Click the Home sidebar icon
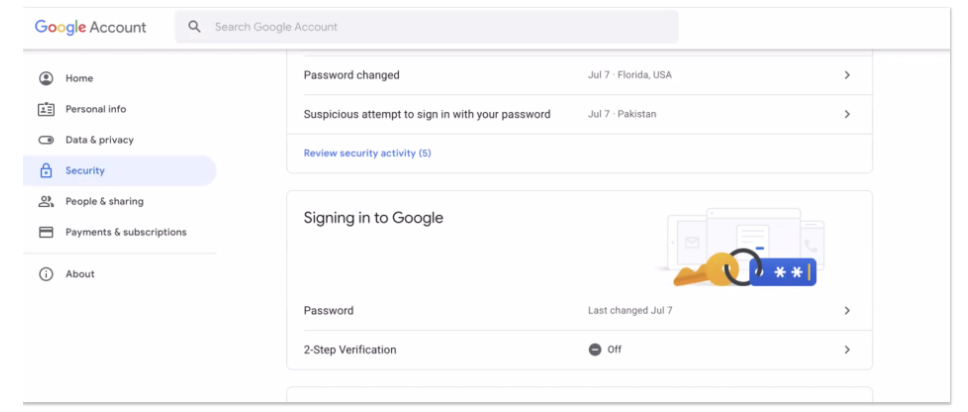Screen dimensions: 968x412 click(45, 78)
